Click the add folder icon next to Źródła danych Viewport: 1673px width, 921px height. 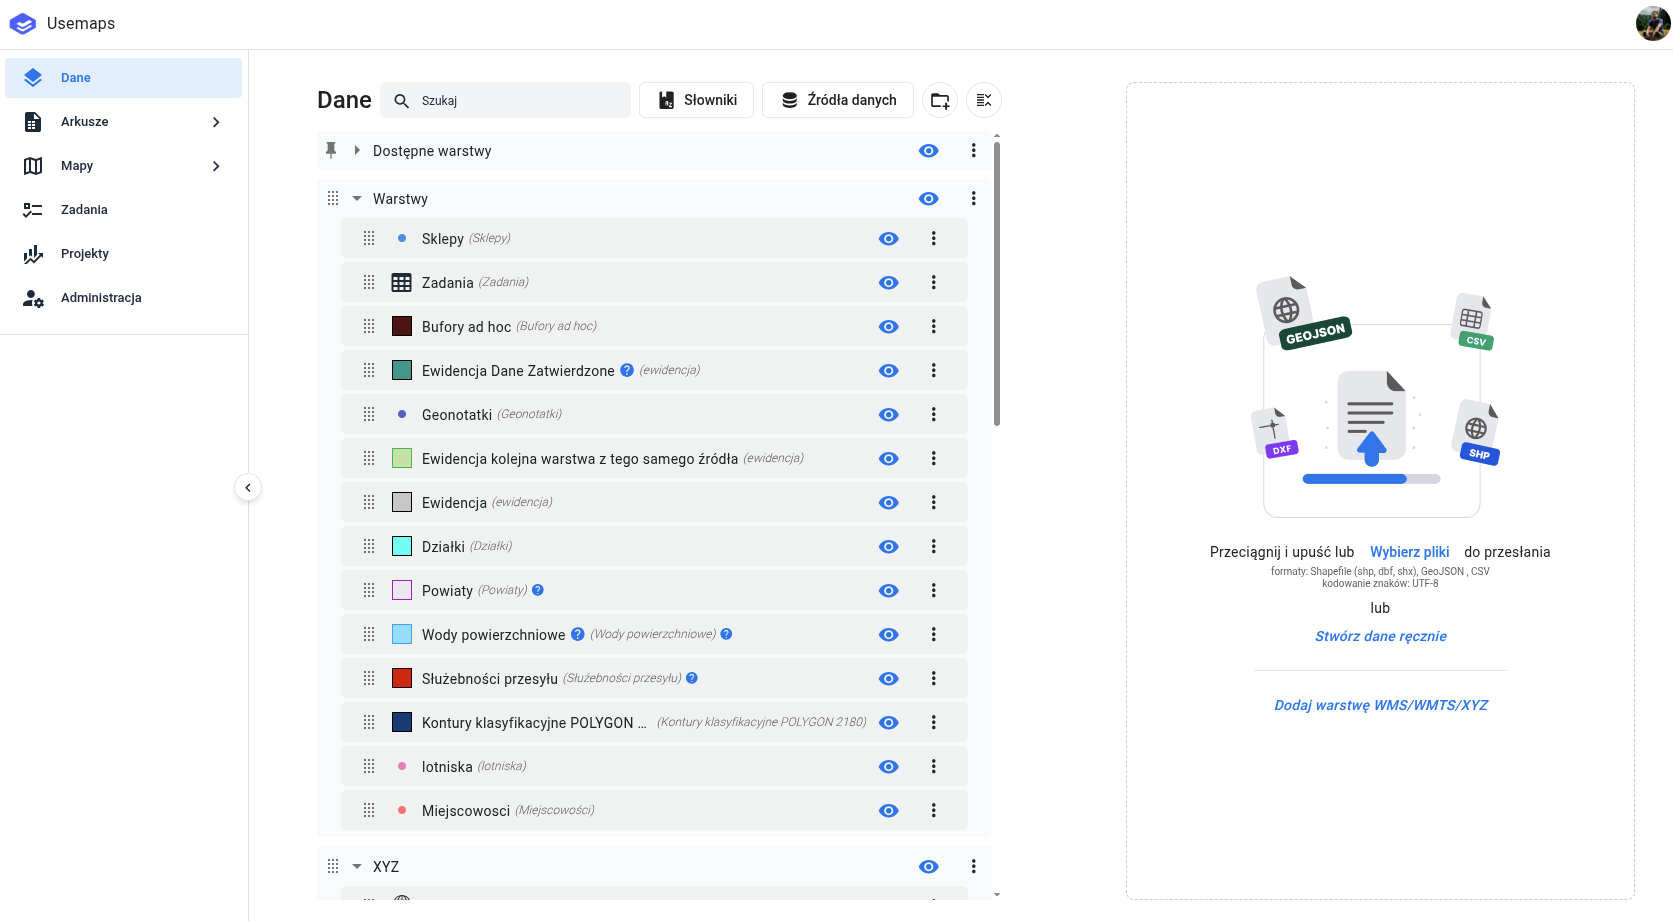(x=940, y=100)
